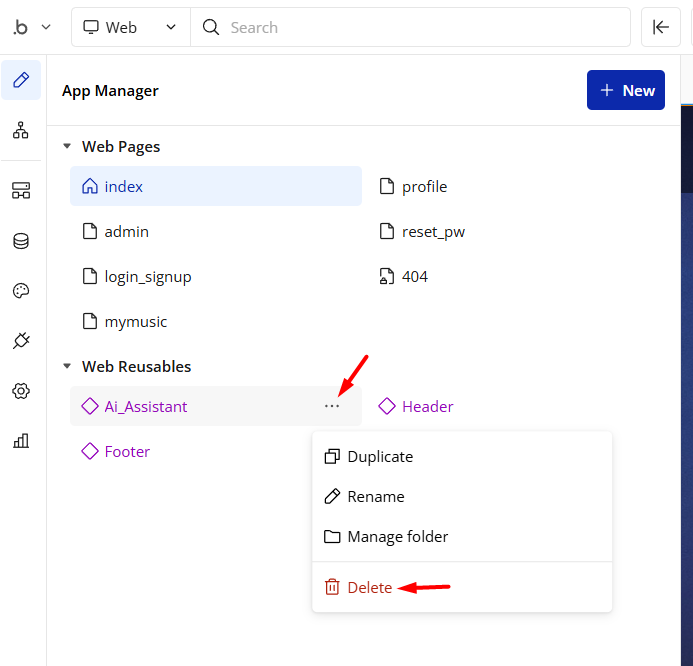Viewport: 693px width, 666px height.
Task: Open the Plugins plug icon
Action: [21, 341]
